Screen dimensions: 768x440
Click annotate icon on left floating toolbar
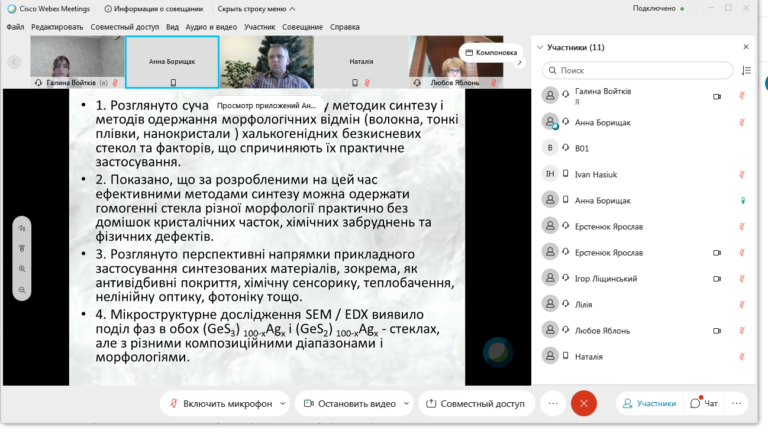(x=22, y=228)
